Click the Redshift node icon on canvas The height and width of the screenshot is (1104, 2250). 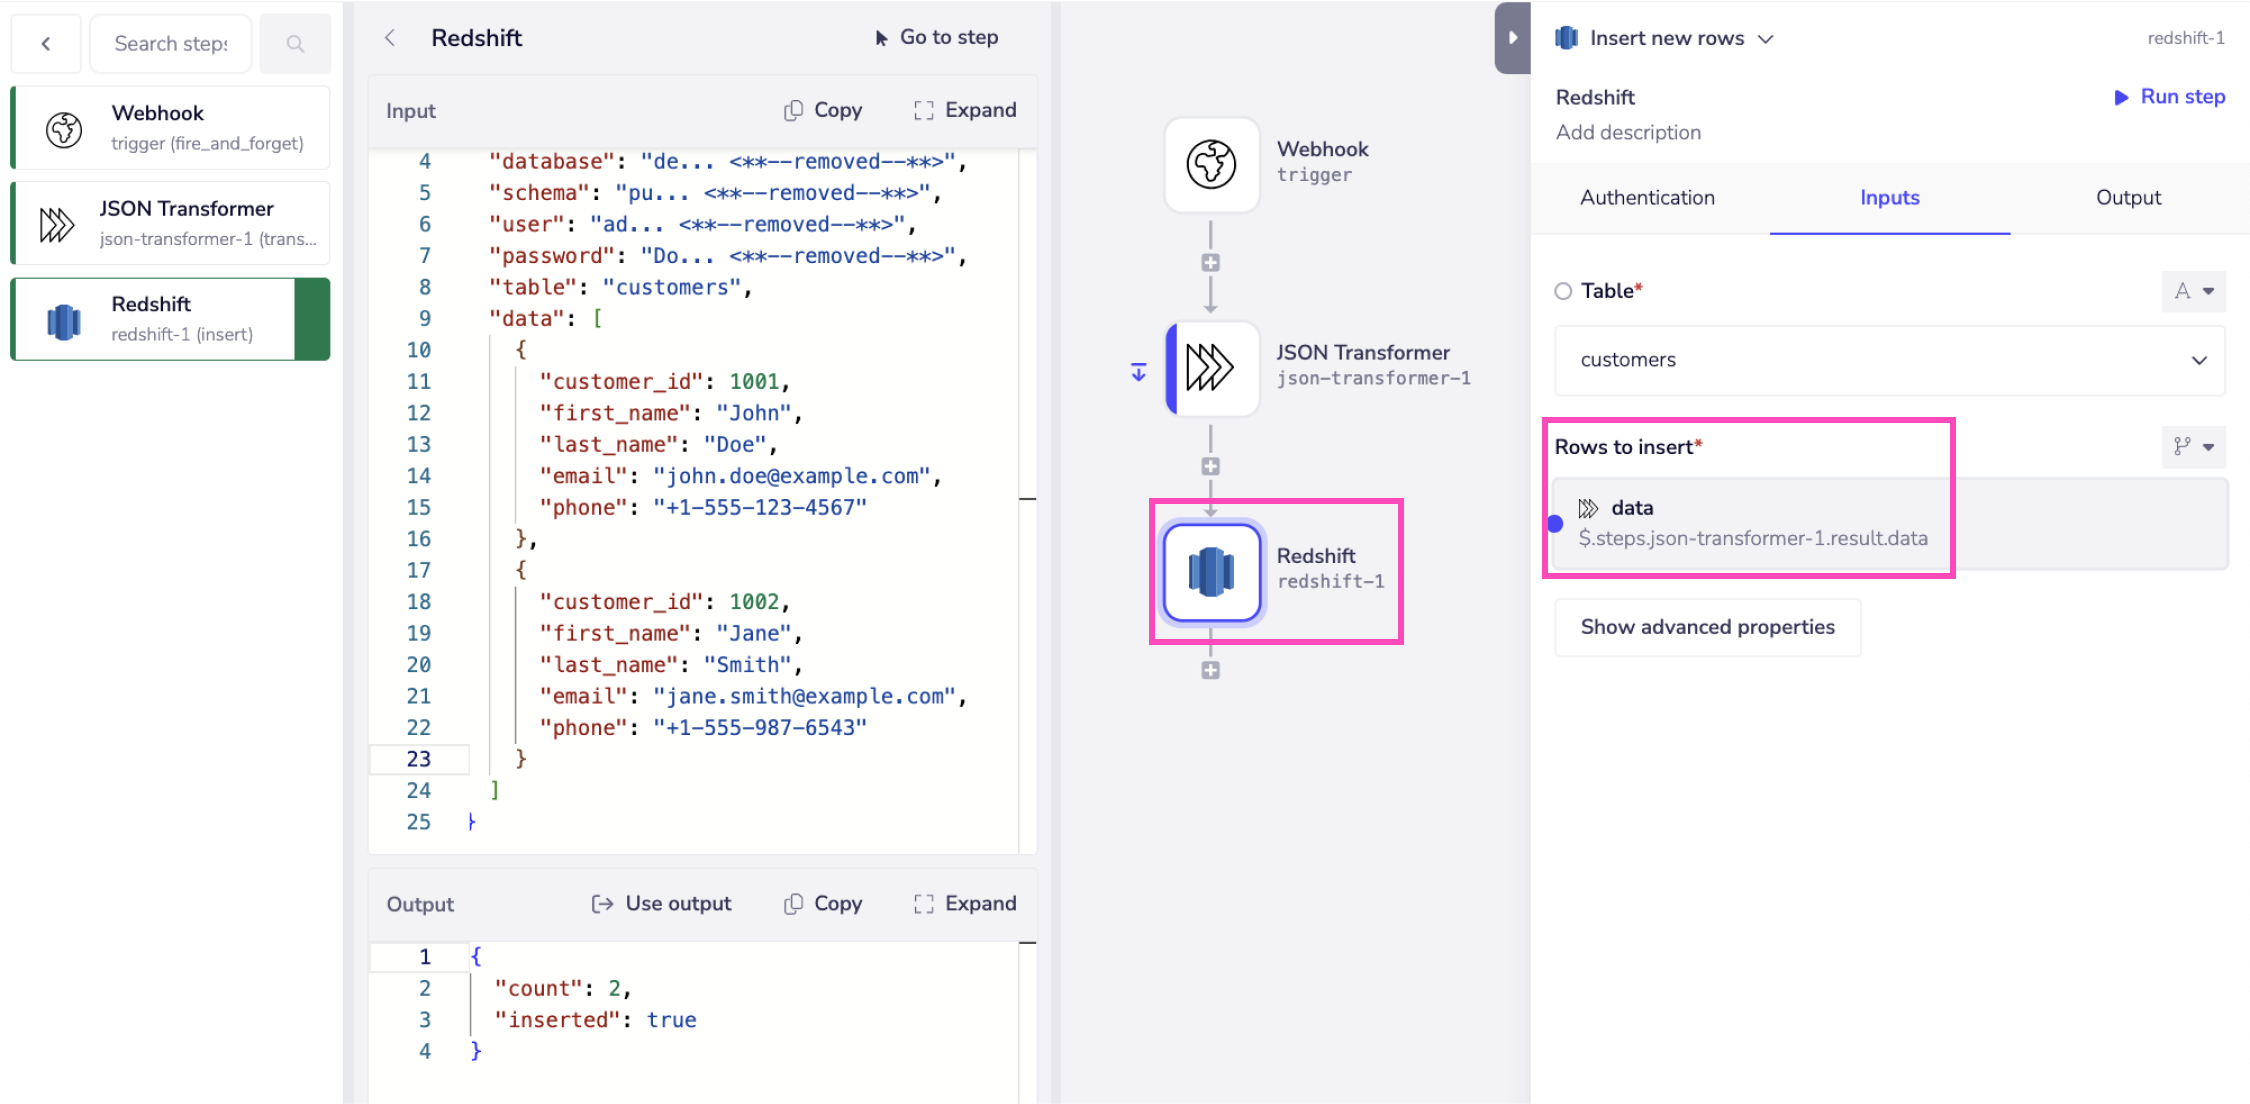point(1211,572)
